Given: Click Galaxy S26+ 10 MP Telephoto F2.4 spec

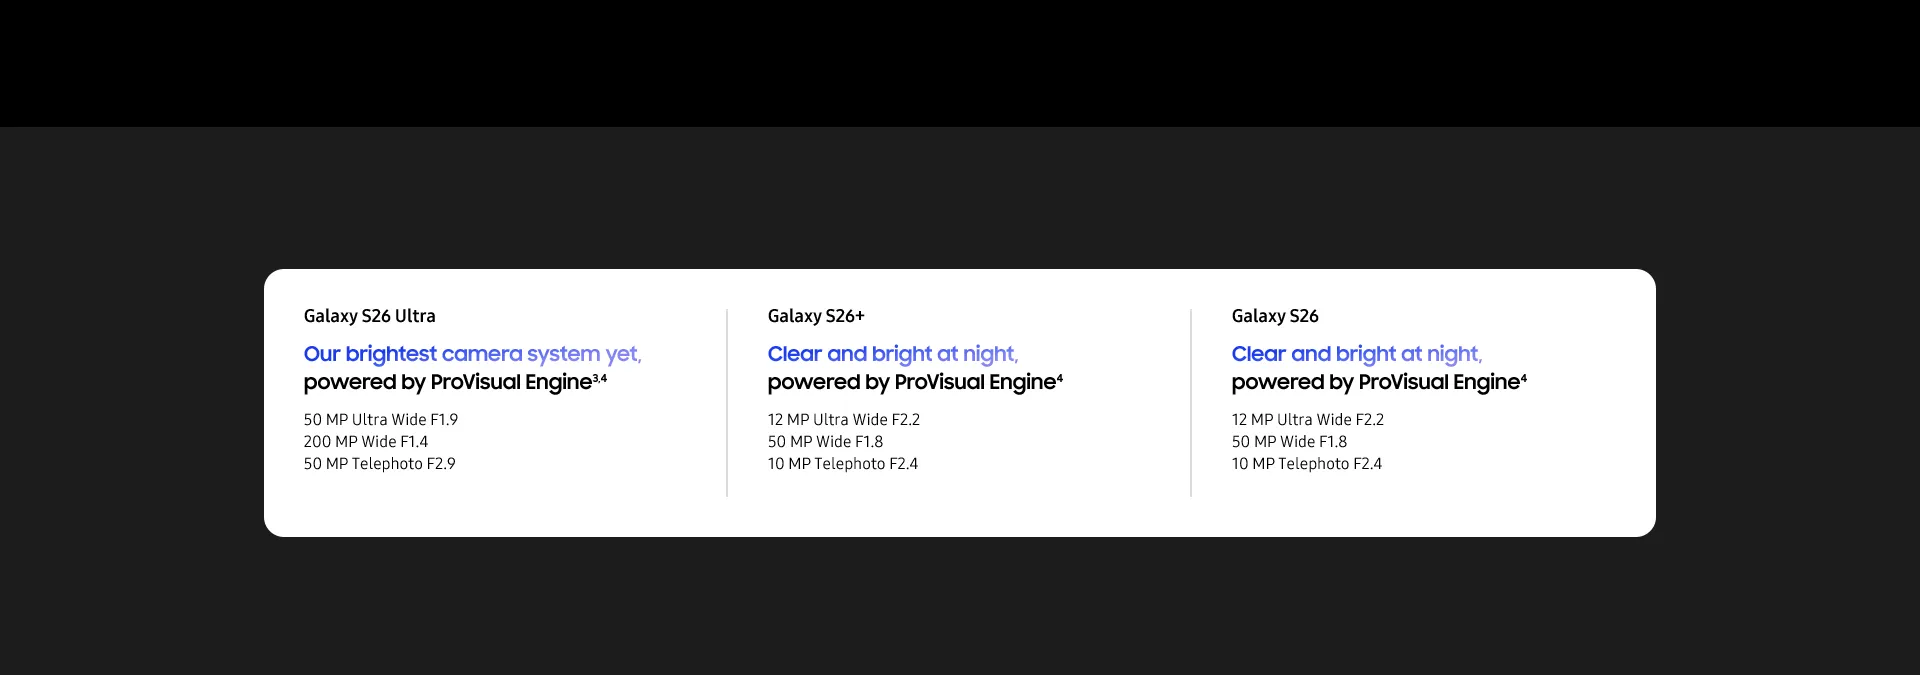Looking at the screenshot, I should (x=842, y=464).
